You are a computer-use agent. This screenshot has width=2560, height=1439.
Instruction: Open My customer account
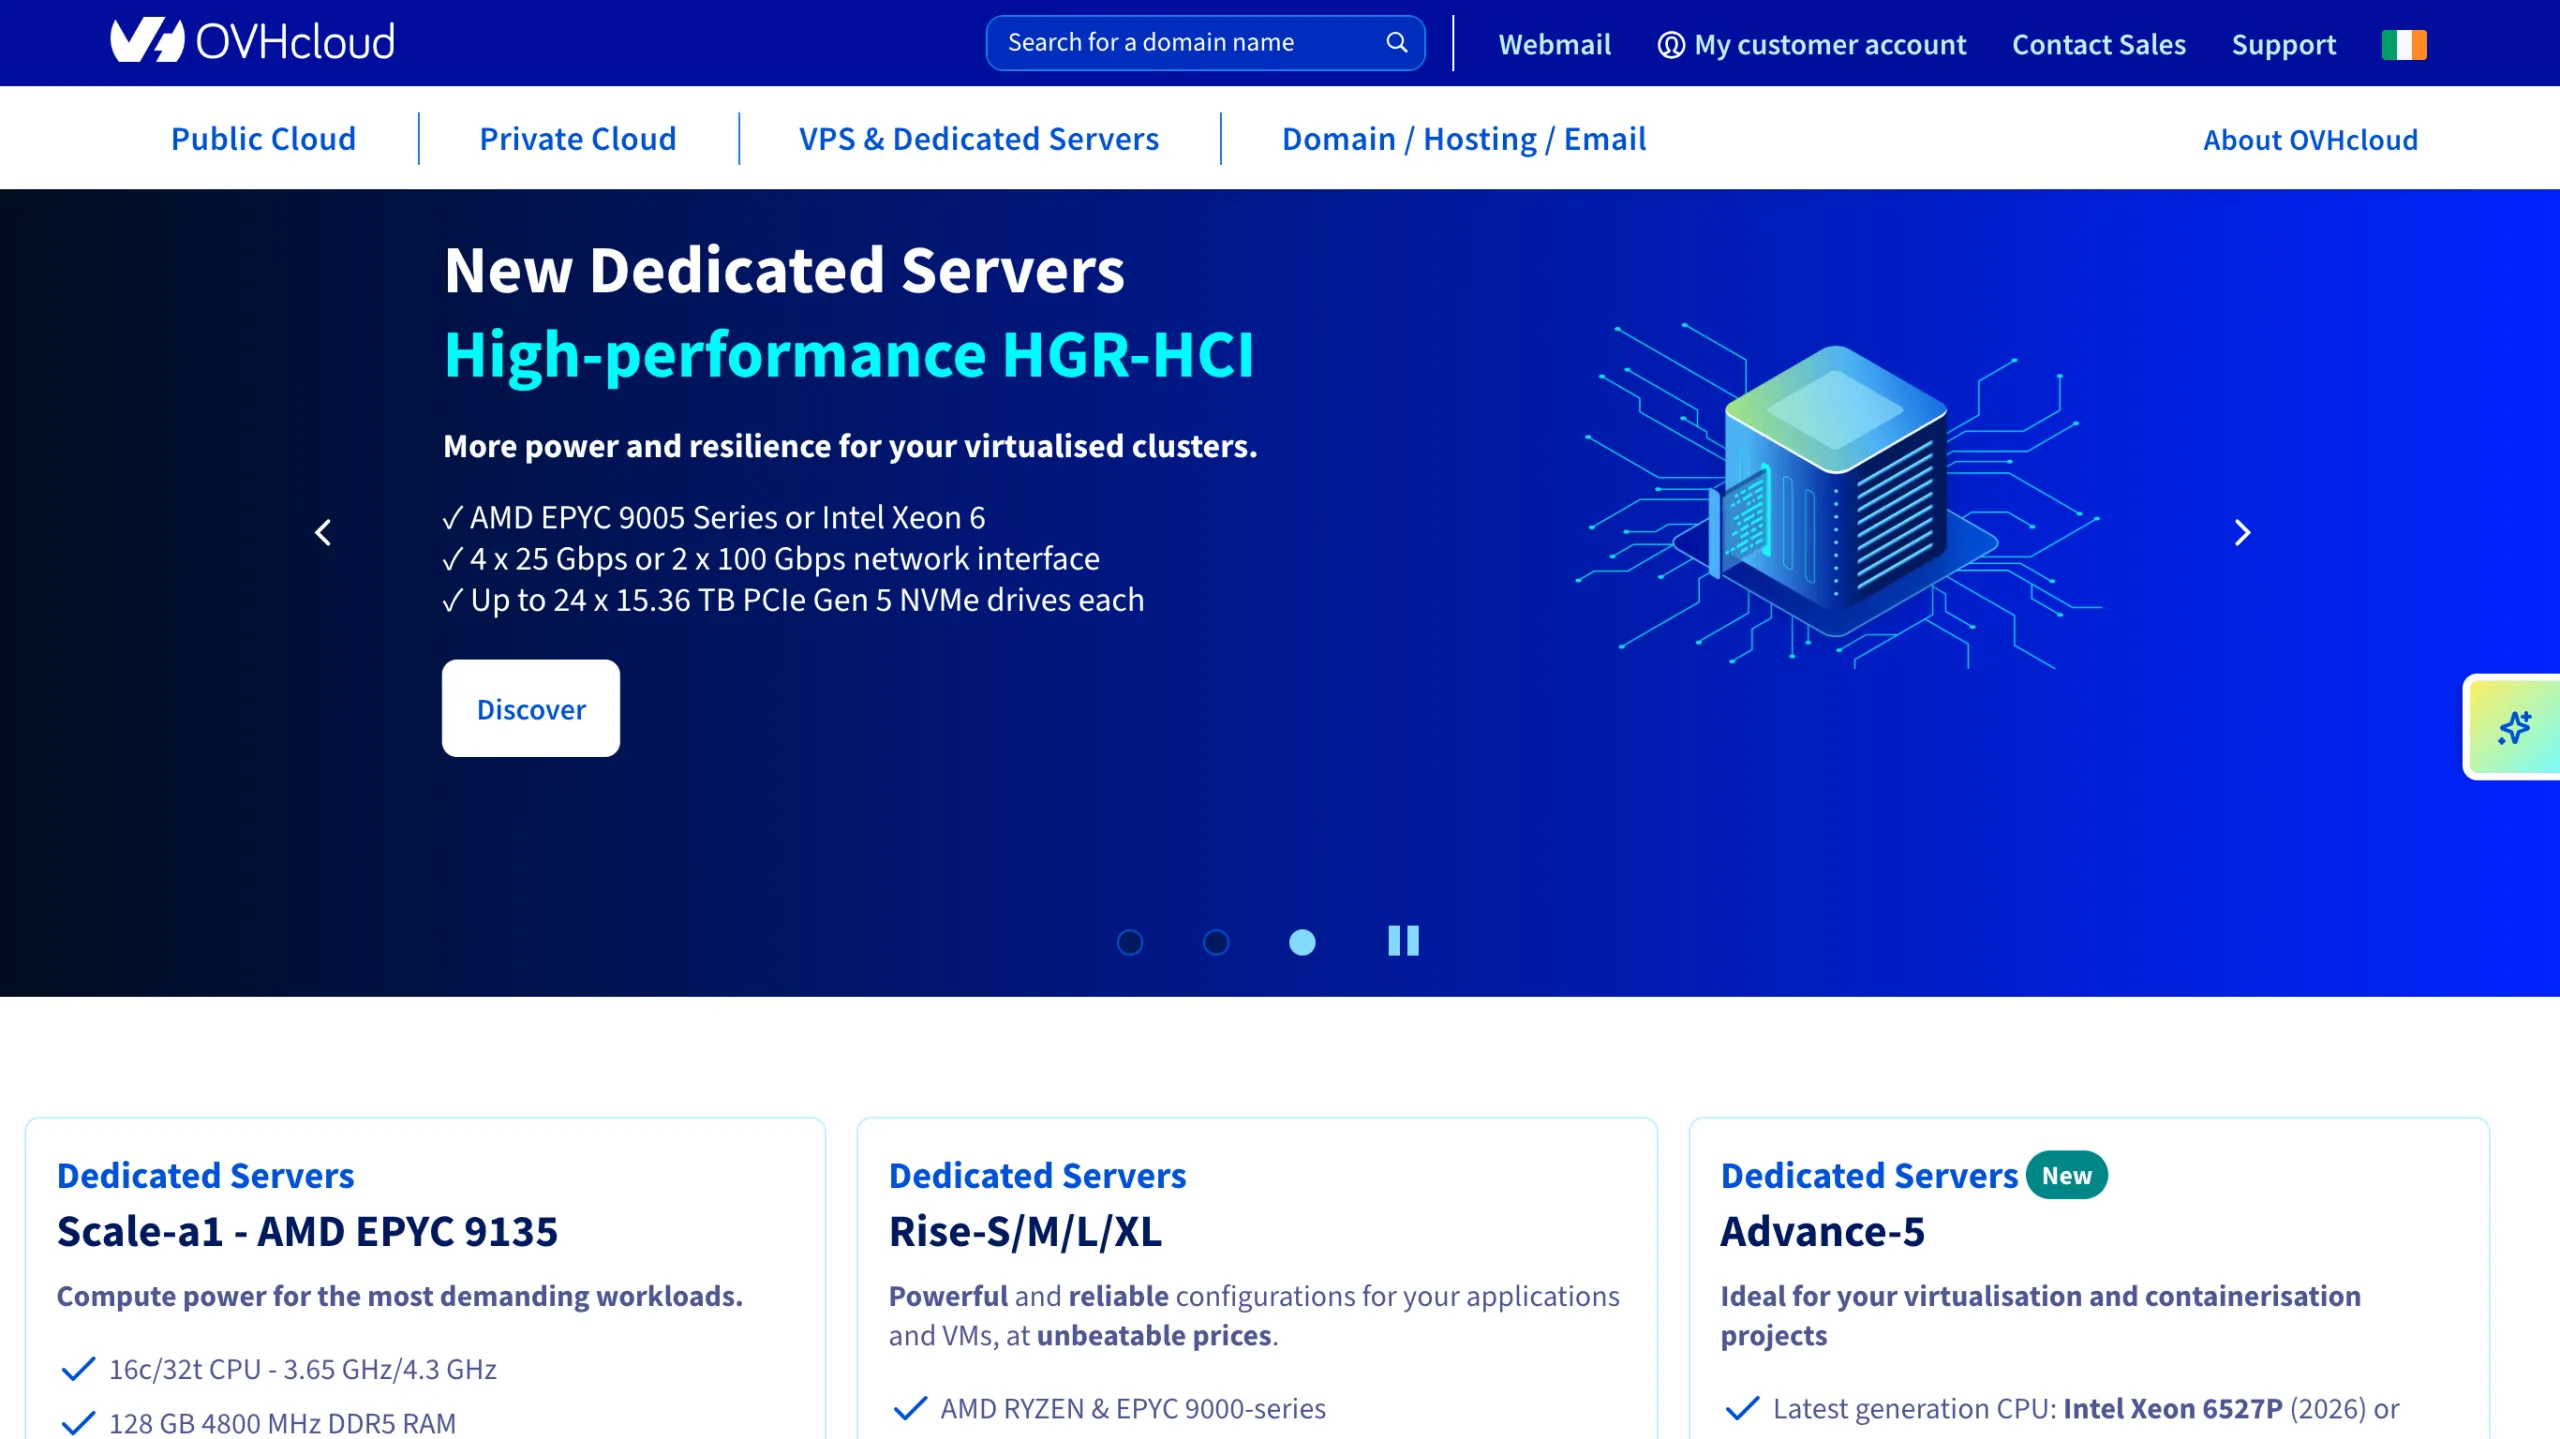pos(1812,44)
